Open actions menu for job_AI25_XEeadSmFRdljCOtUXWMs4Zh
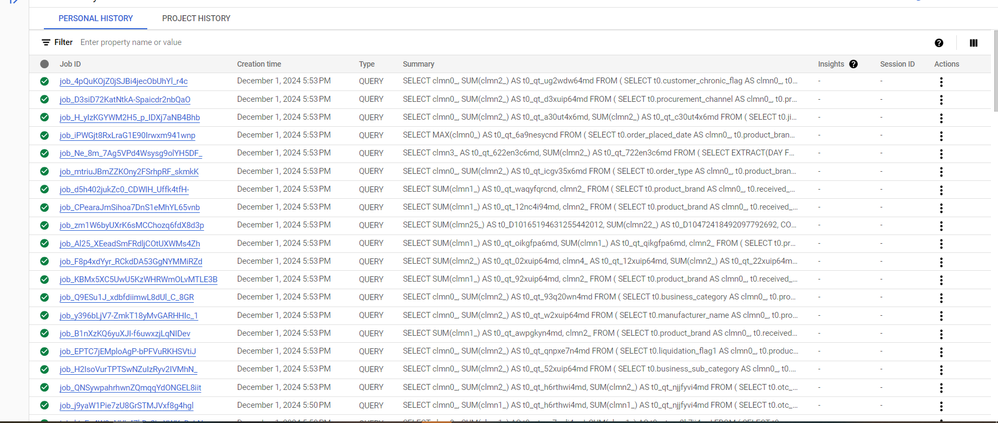 pyautogui.click(x=941, y=244)
